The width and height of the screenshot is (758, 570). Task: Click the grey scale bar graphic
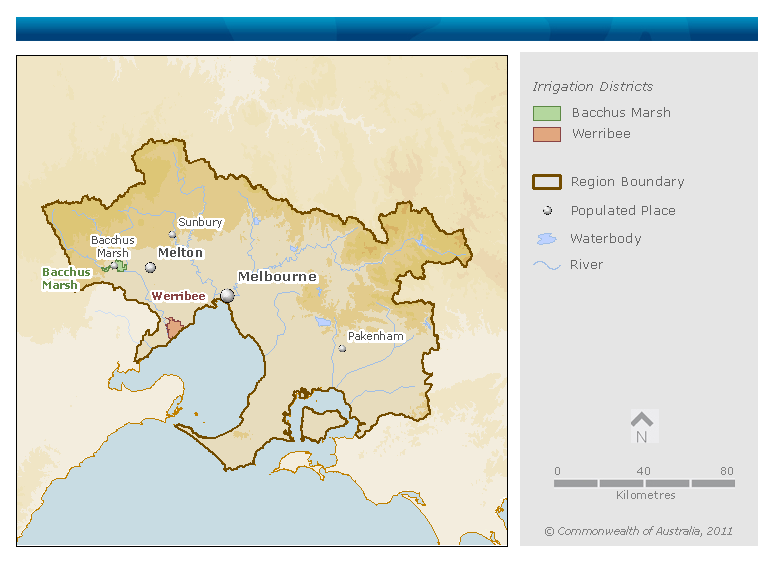point(644,483)
